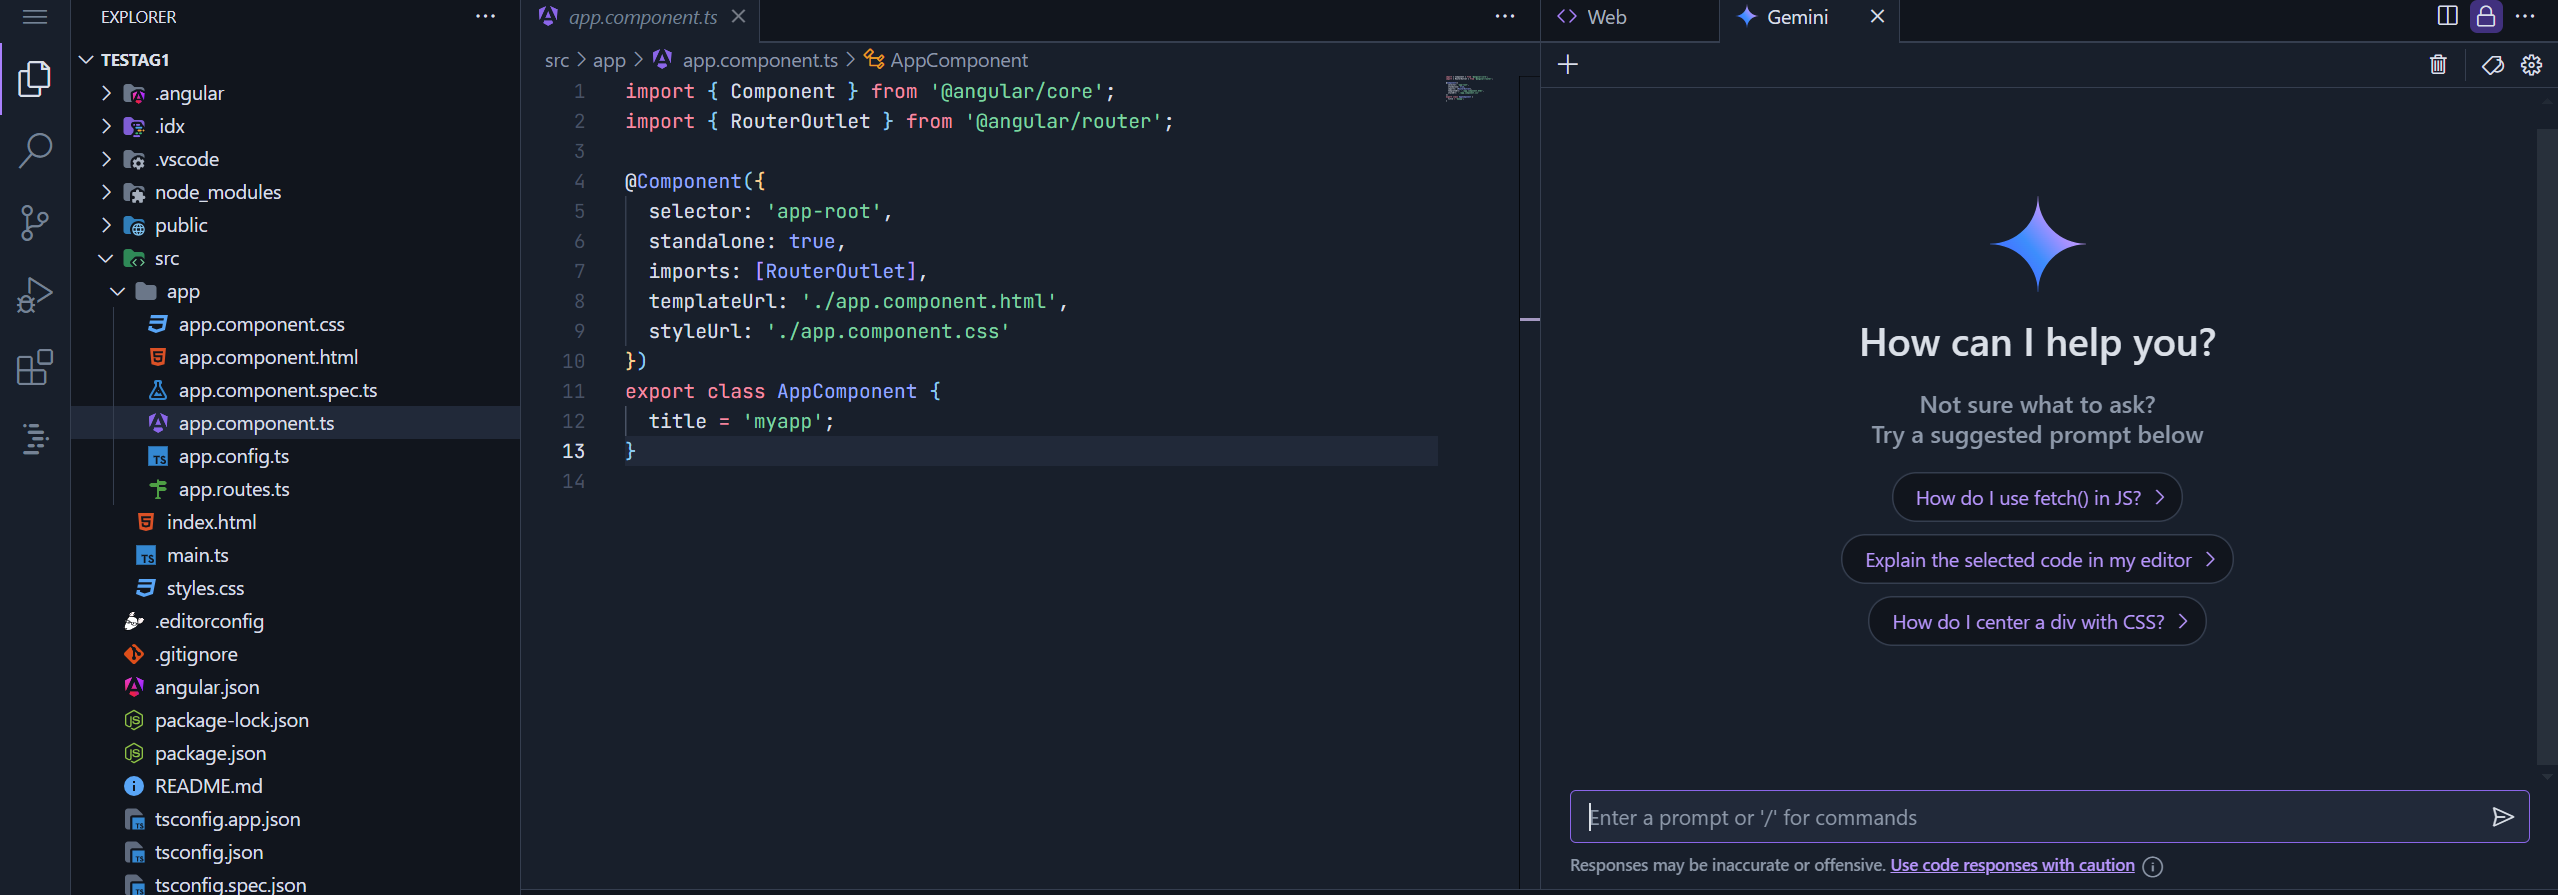Screen dimensions: 2558x895
Task: Click the Gemini prompt input field
Action: [2030, 817]
